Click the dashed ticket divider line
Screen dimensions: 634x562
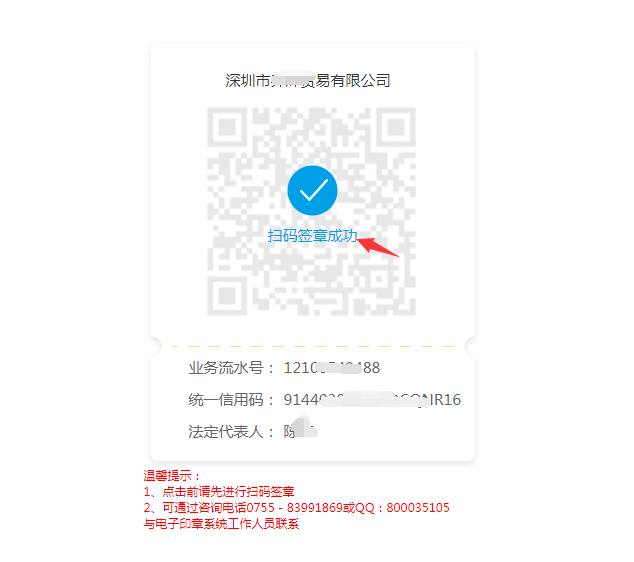pyautogui.click(x=313, y=346)
